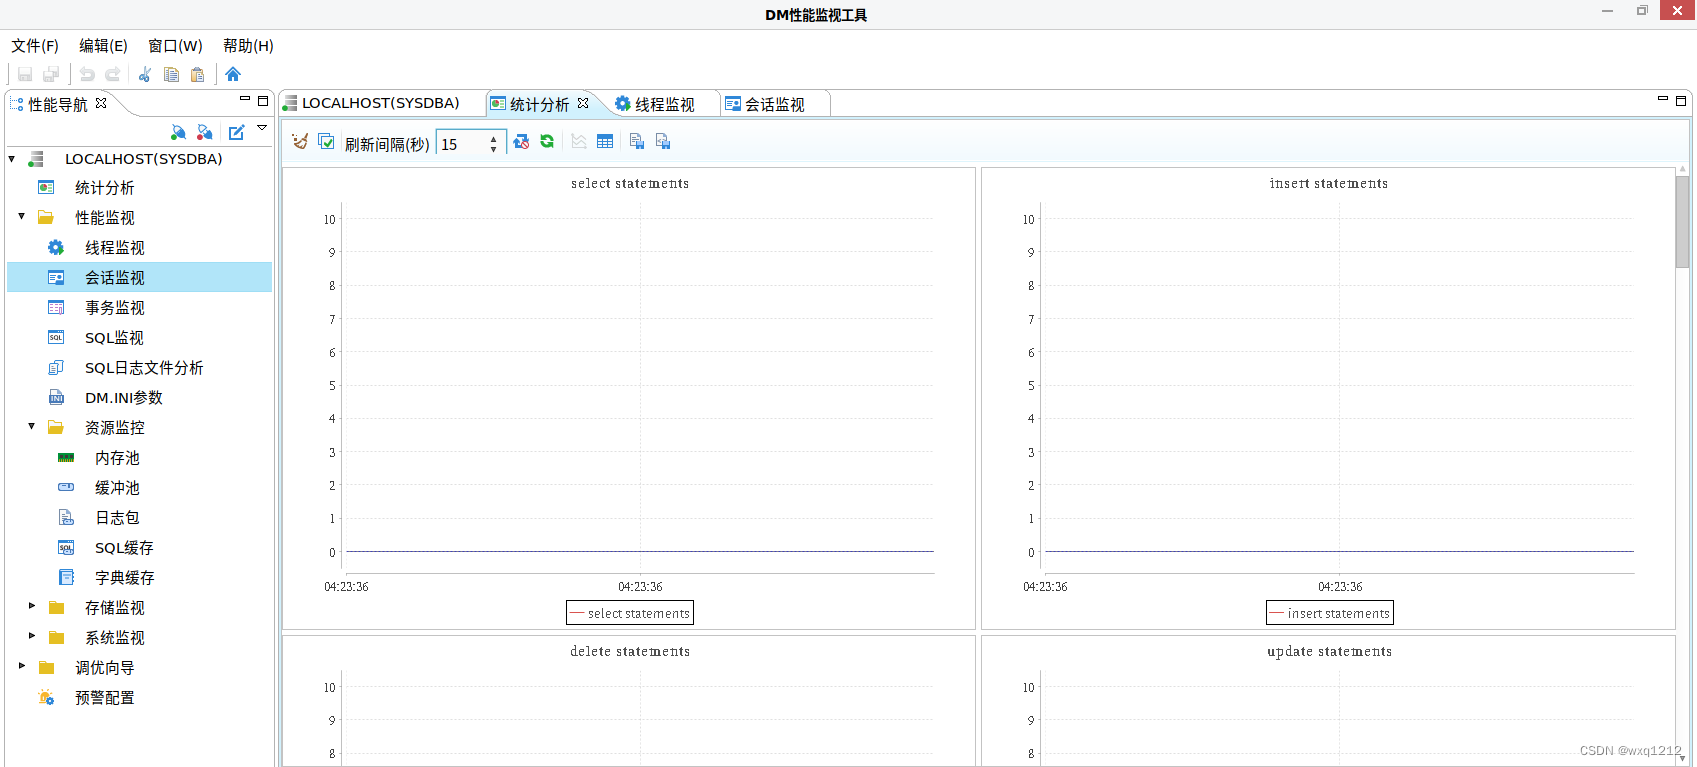Select 内存池 tree item

[117, 458]
